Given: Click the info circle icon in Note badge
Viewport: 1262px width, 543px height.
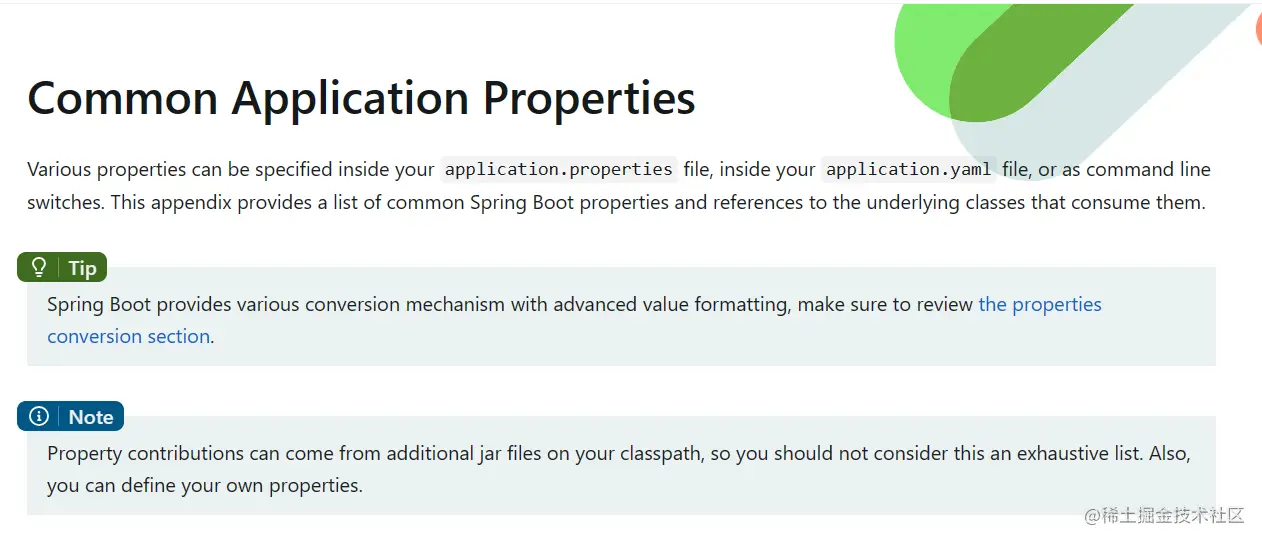Looking at the screenshot, I should [39, 416].
